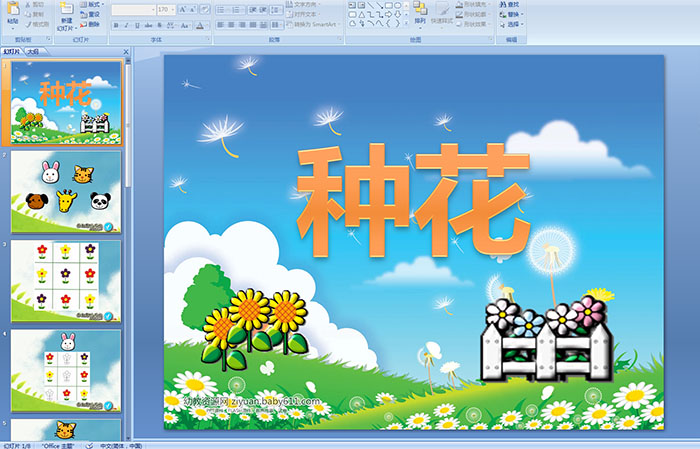Viewport: 700px width, 449px height.
Task: Click the Cut (剪切) scissors icon
Action: 28,4
